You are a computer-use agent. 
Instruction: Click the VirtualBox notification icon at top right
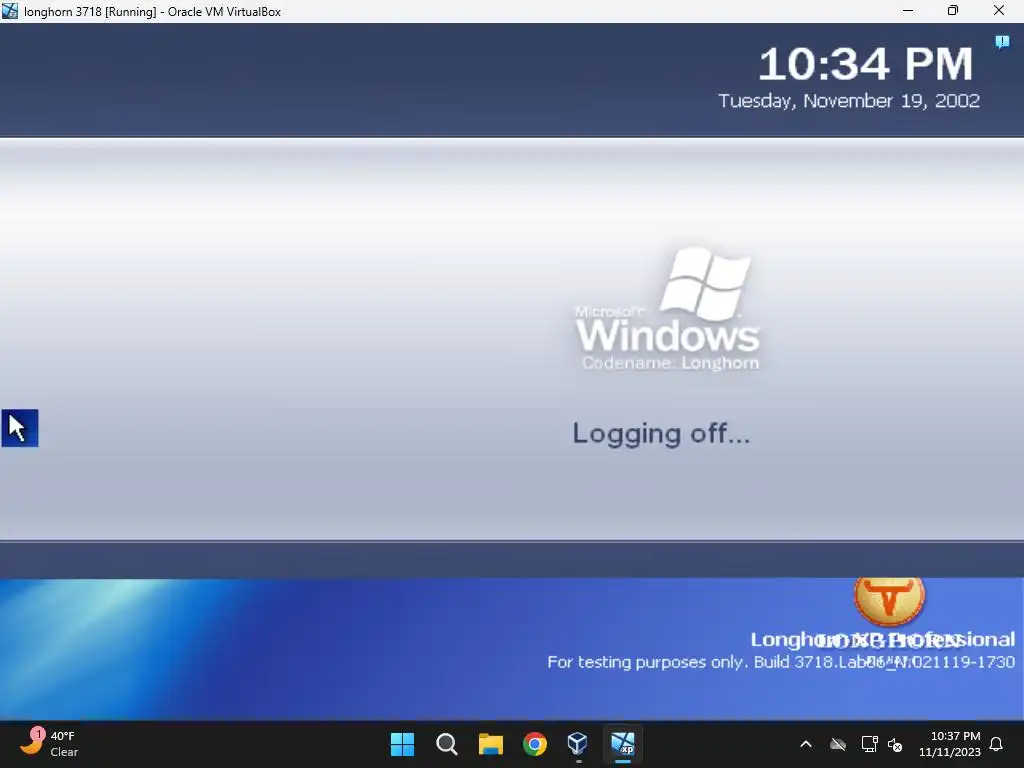tap(1002, 42)
